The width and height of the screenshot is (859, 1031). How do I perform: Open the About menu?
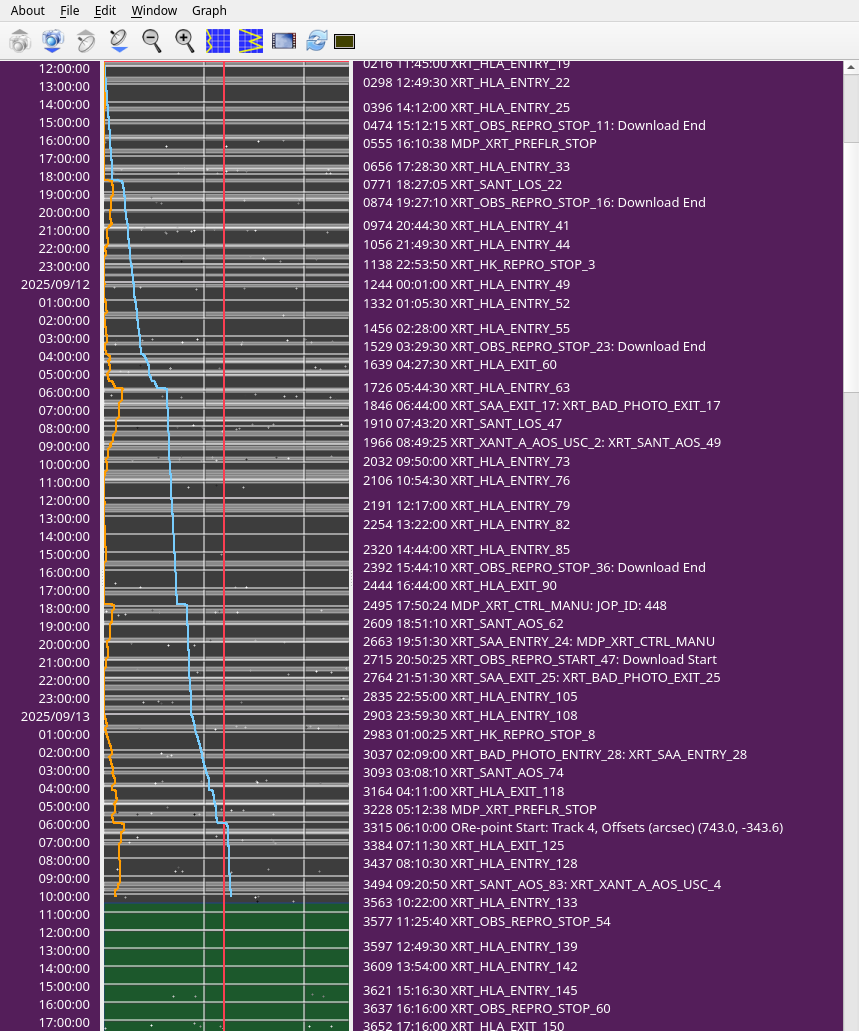pos(27,10)
